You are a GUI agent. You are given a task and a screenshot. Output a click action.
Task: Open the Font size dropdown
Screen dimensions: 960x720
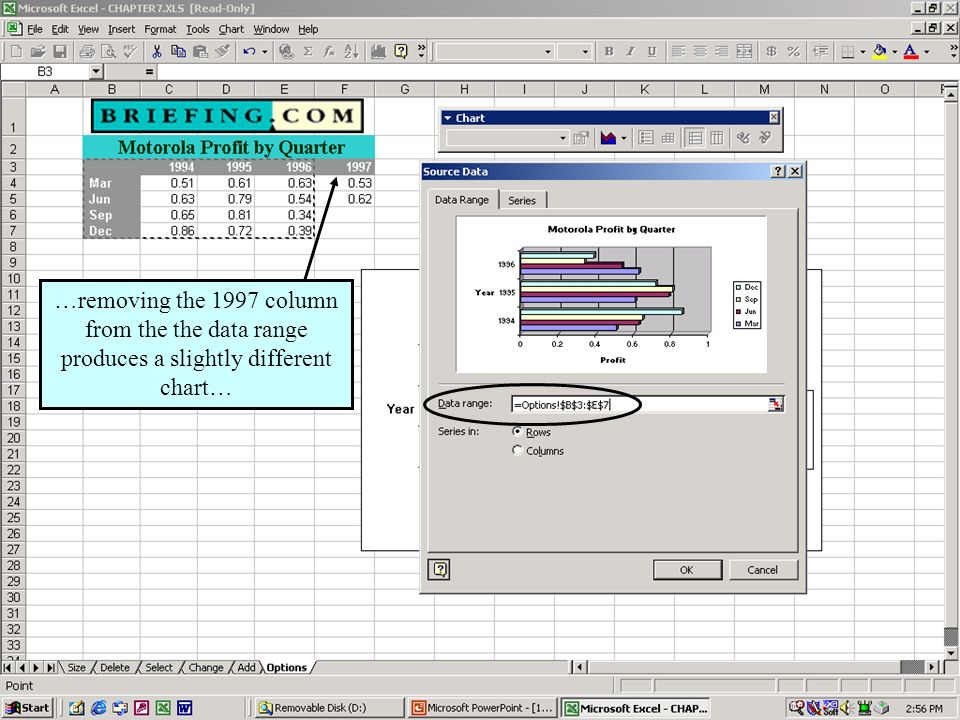click(x=585, y=52)
